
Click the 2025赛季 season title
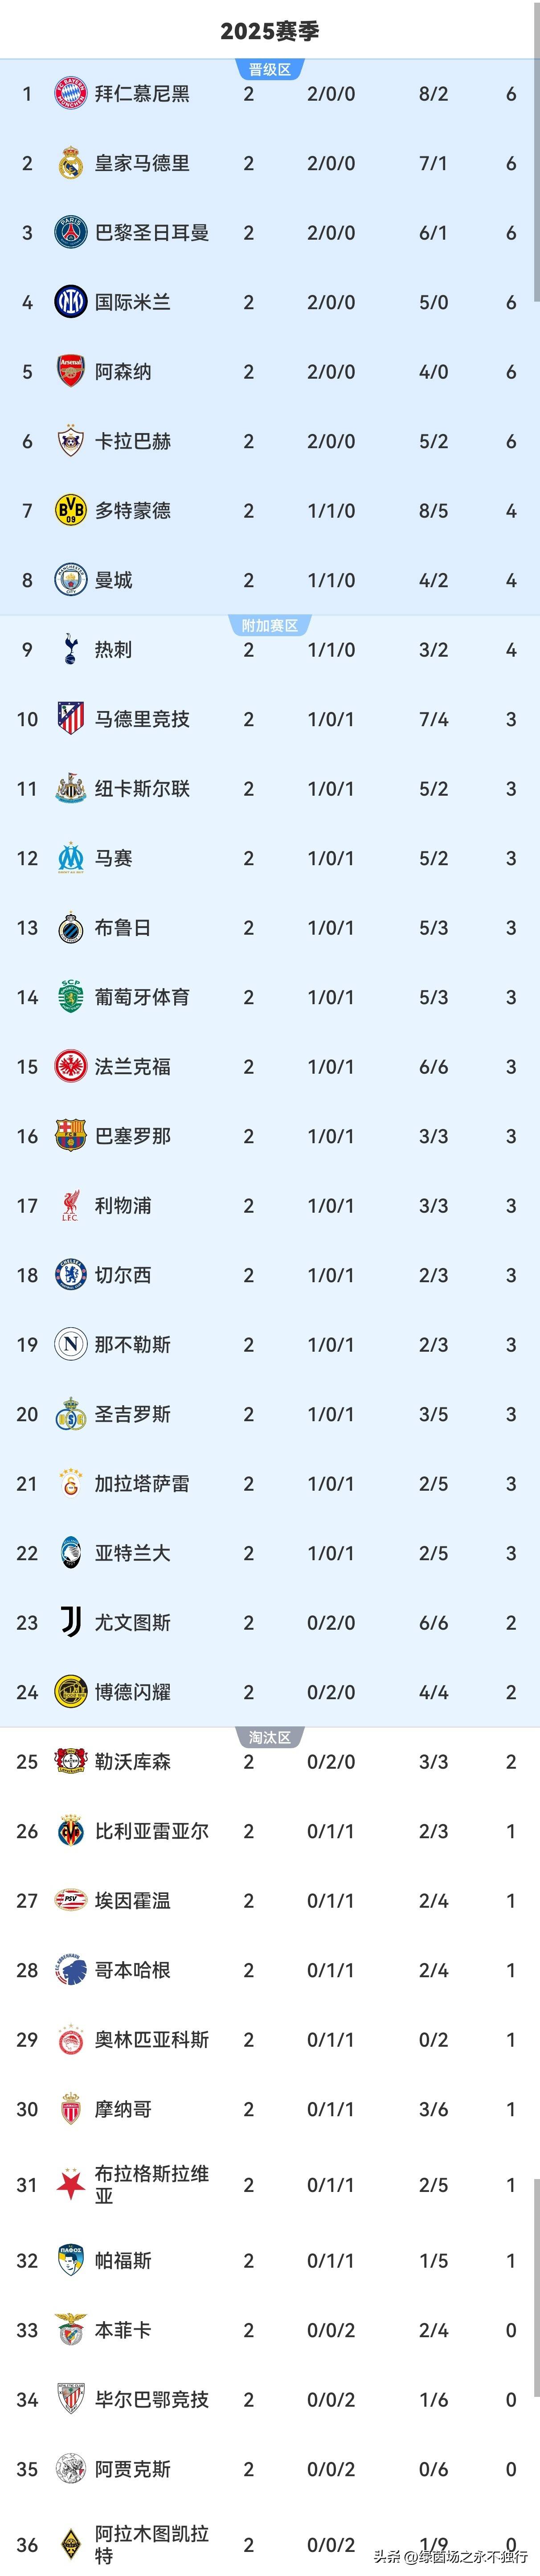(x=270, y=31)
